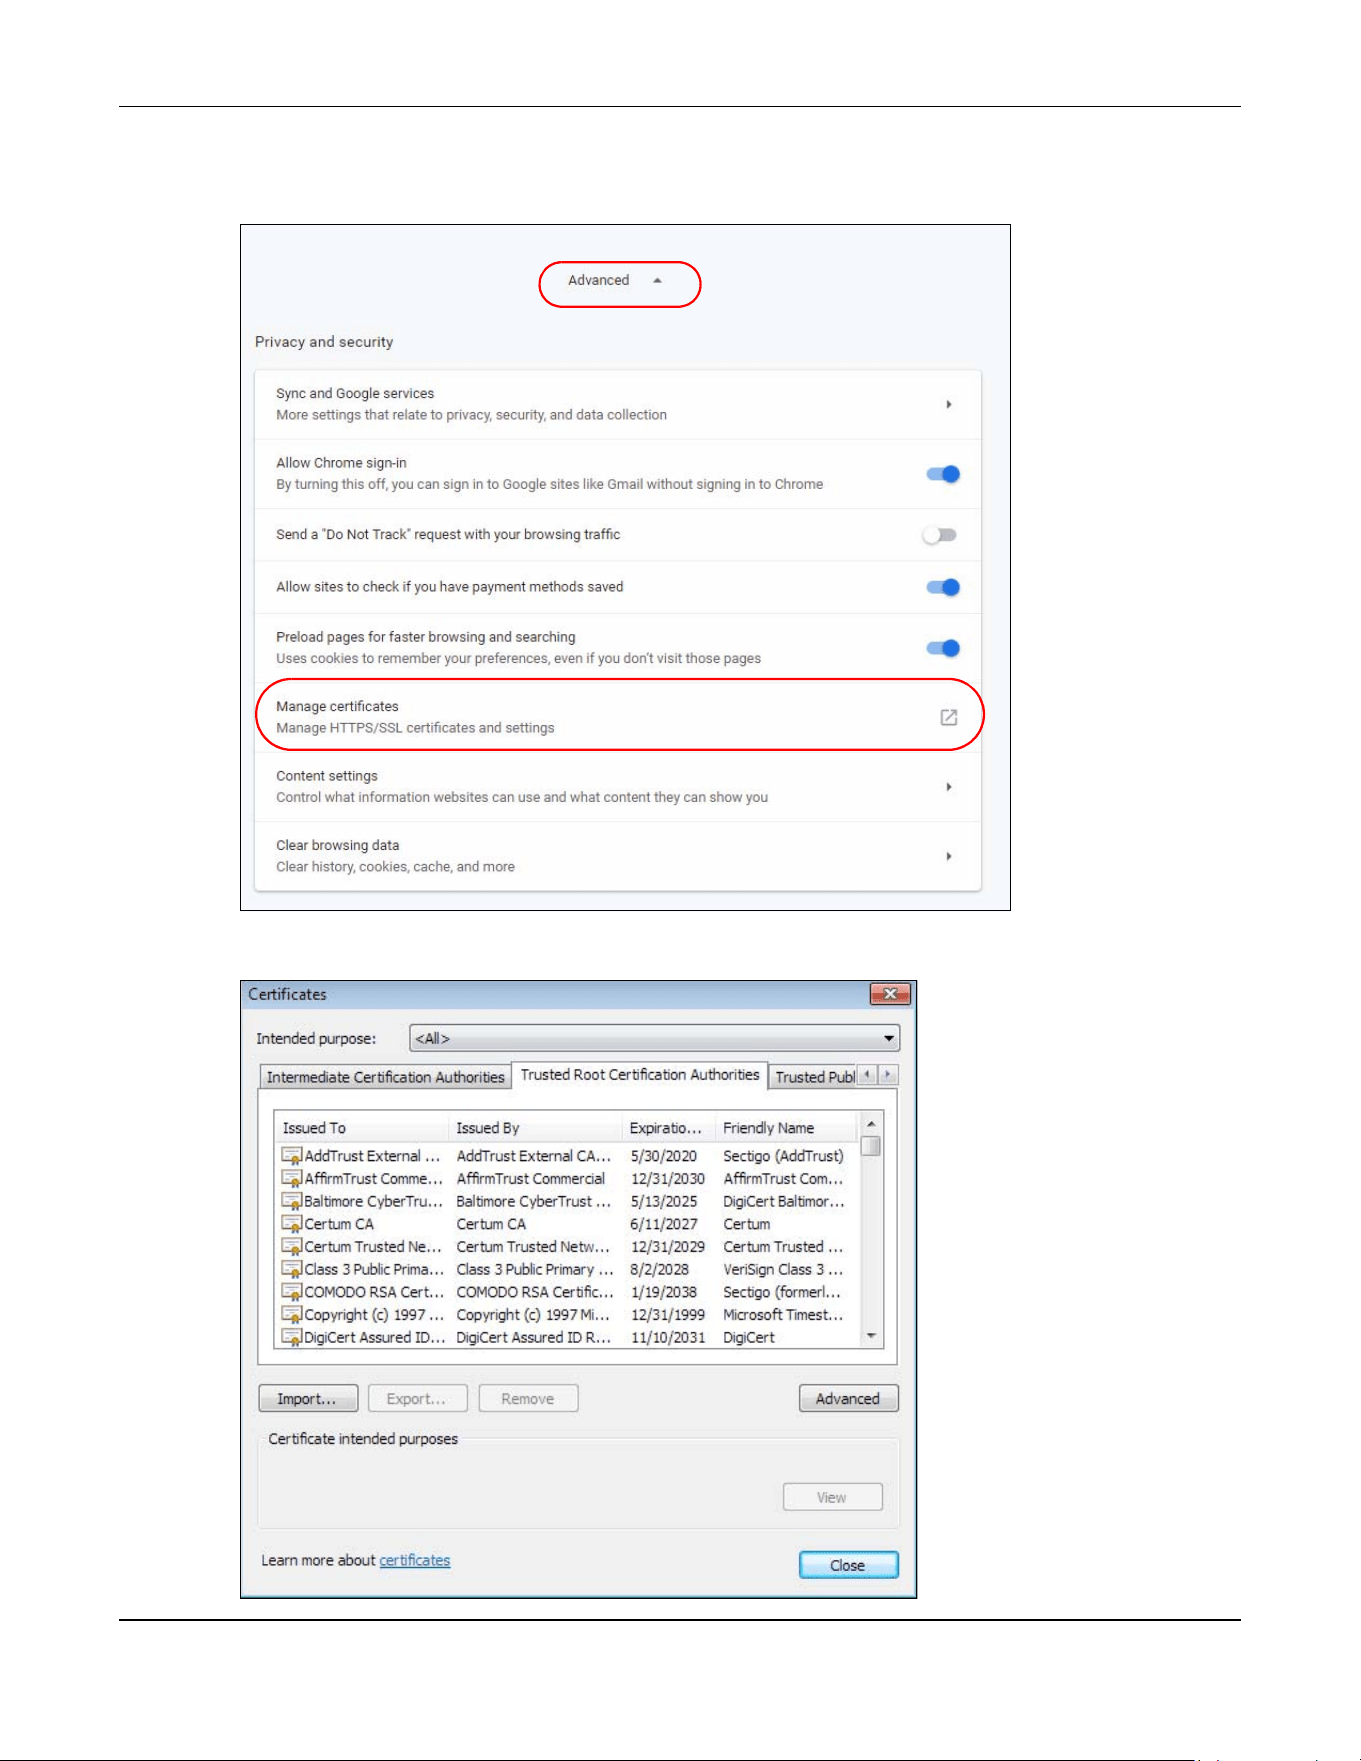Select Trusted Root Certification Authorities tab
1361x1761 pixels.
[x=640, y=1075]
